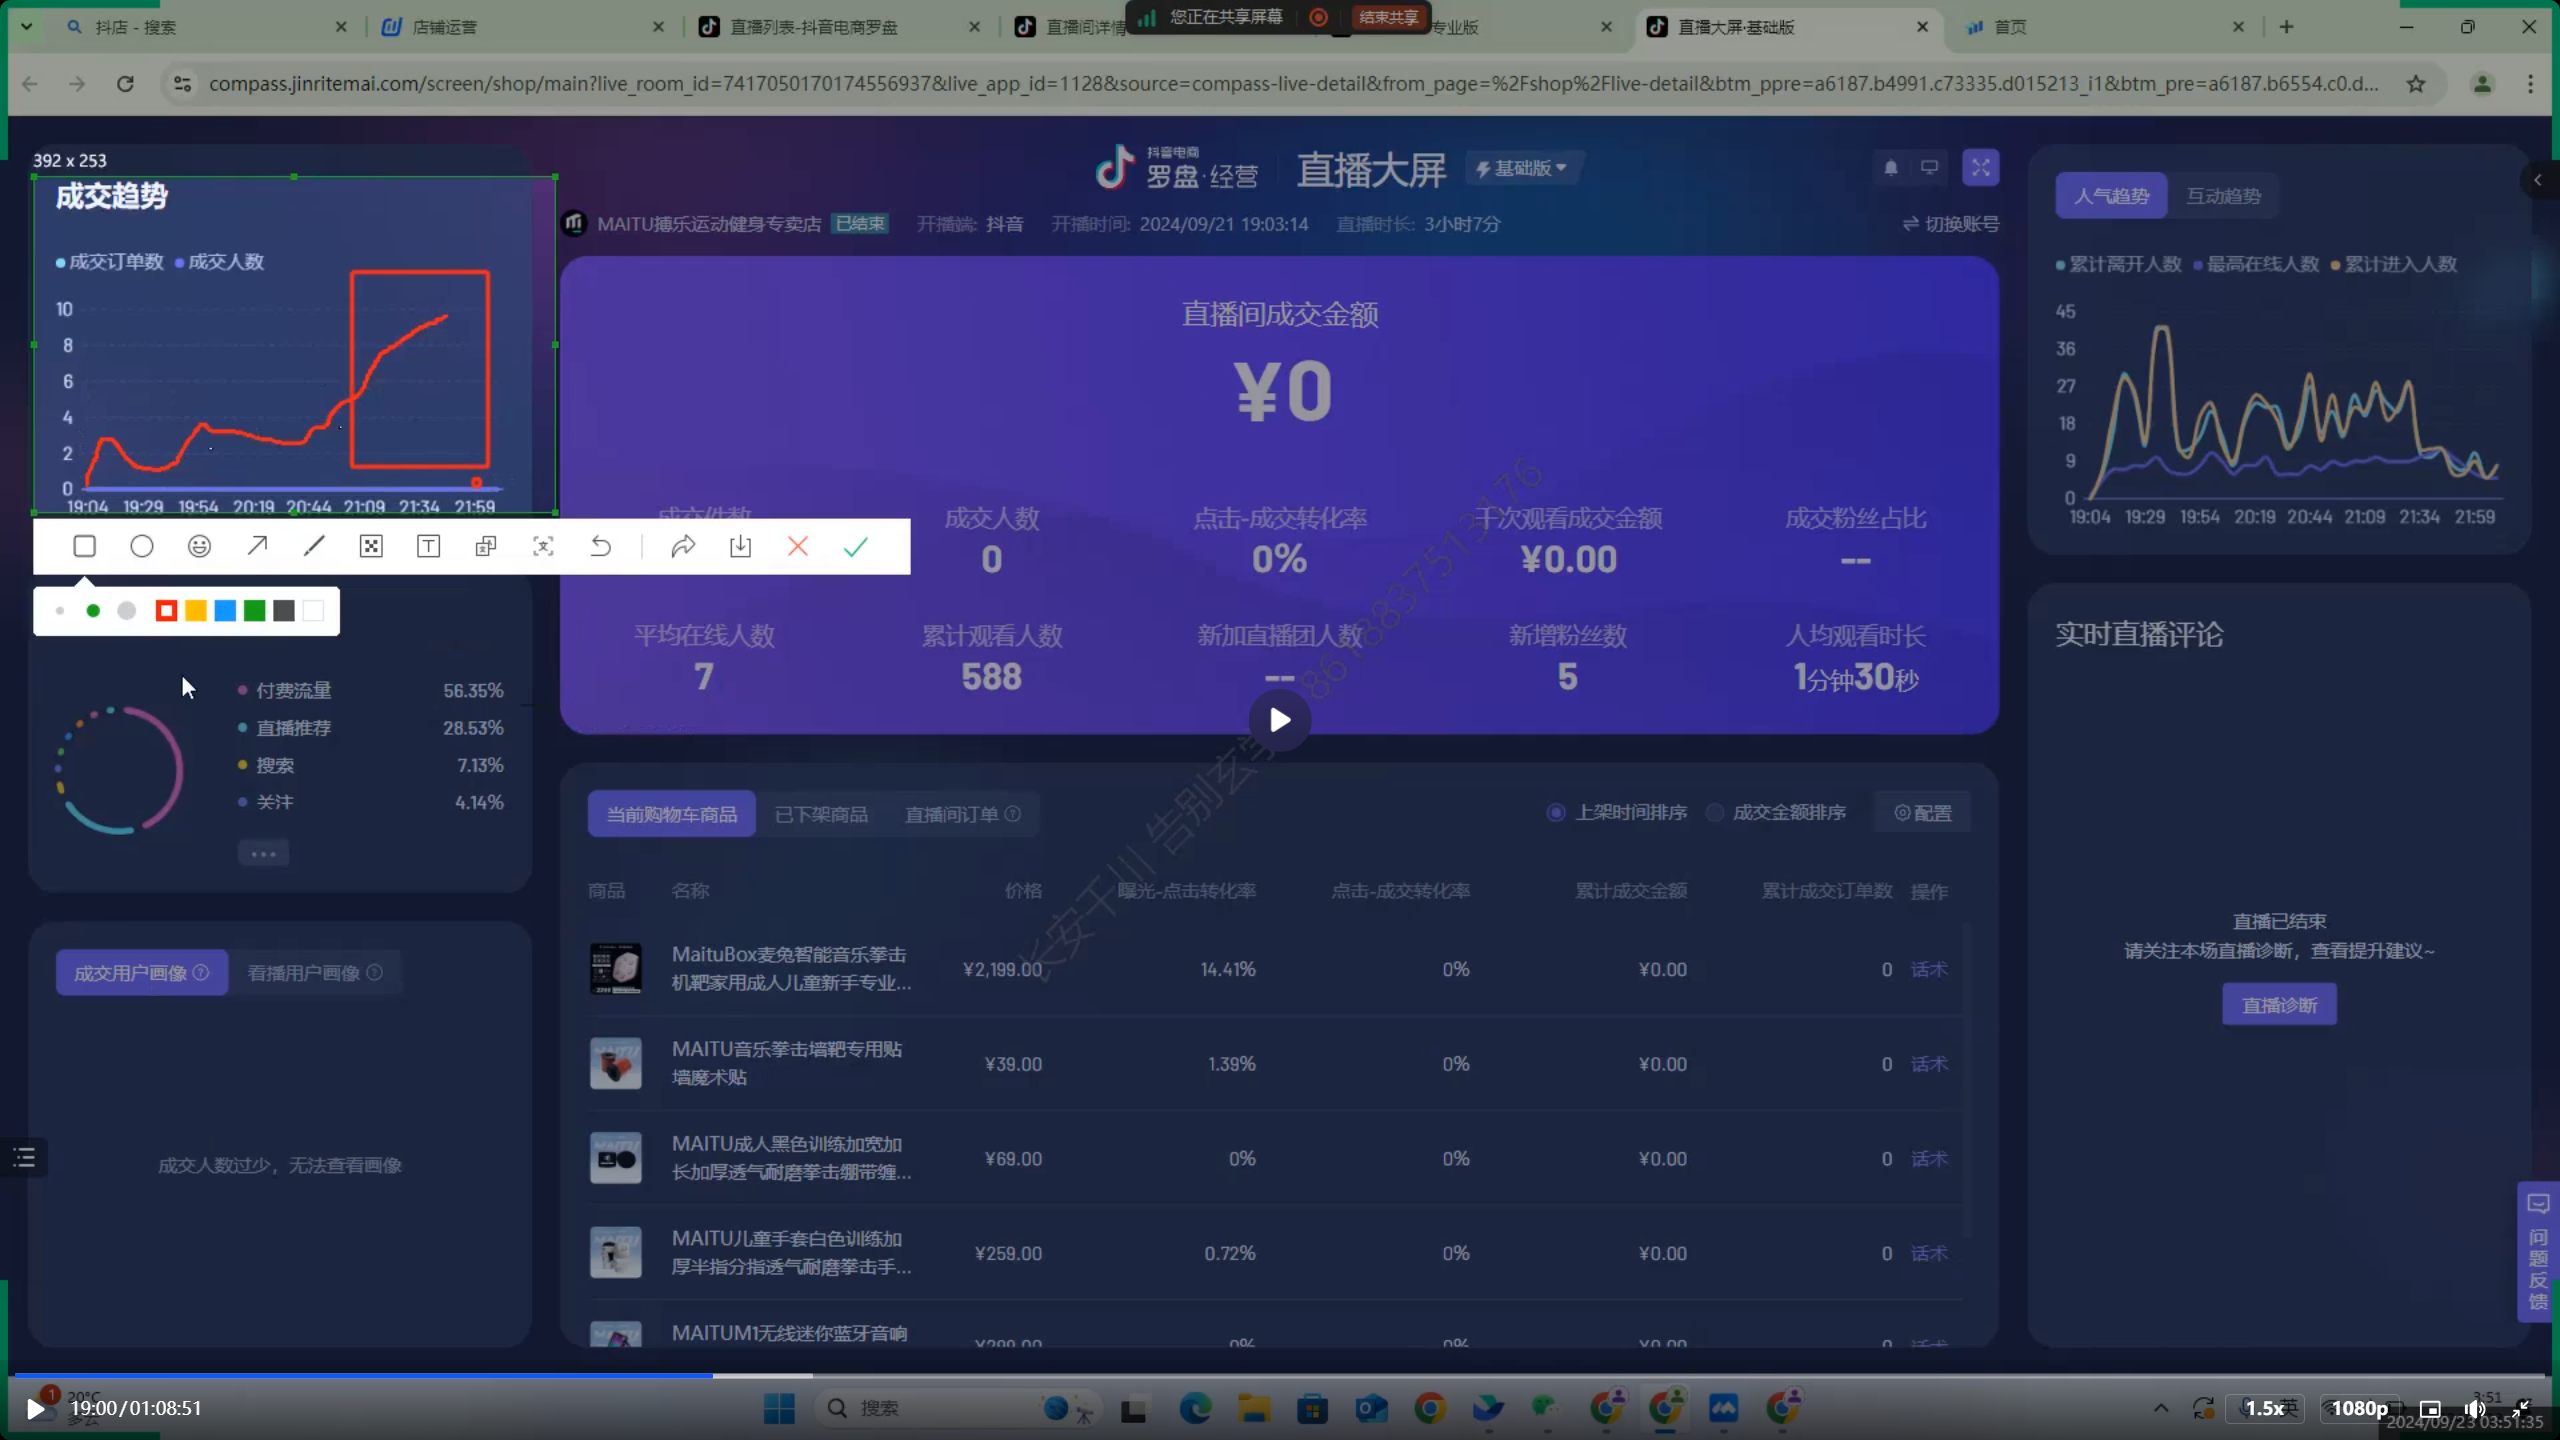Select the ellipse annotation tool
Image resolution: width=2560 pixels, height=1440 pixels.
pos(142,546)
